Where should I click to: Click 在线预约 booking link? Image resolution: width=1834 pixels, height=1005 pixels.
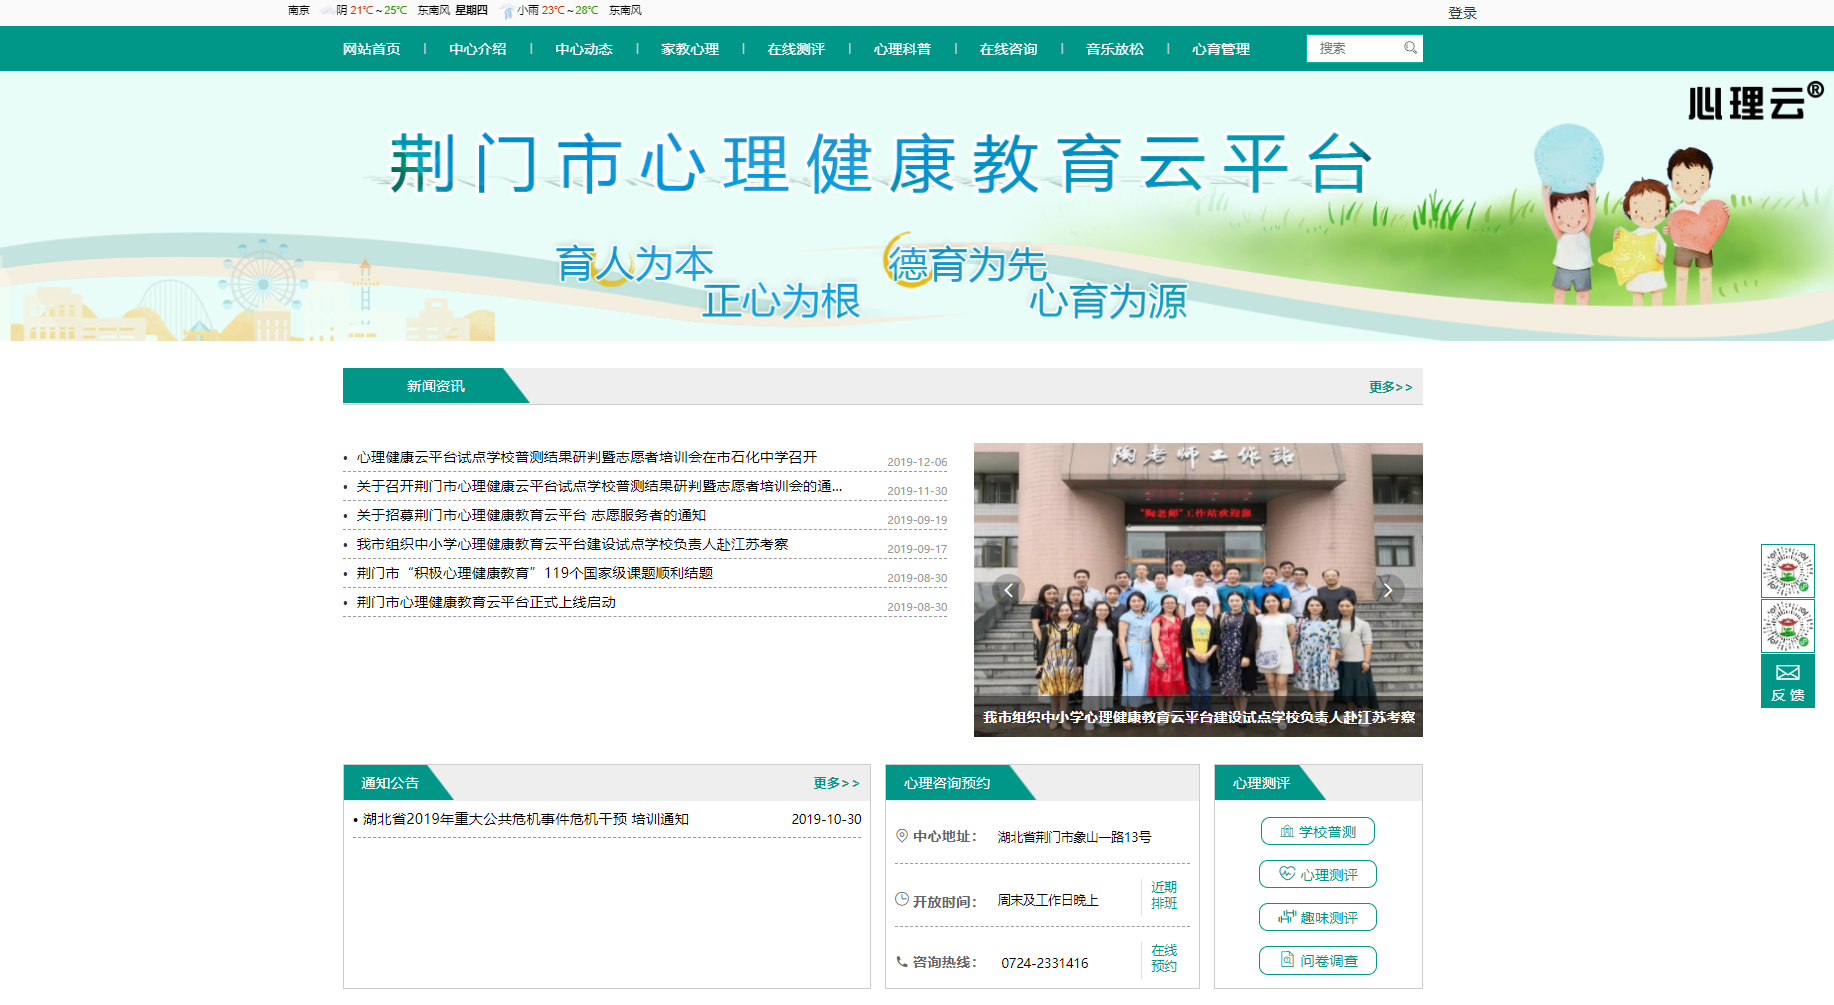[x=1164, y=958]
